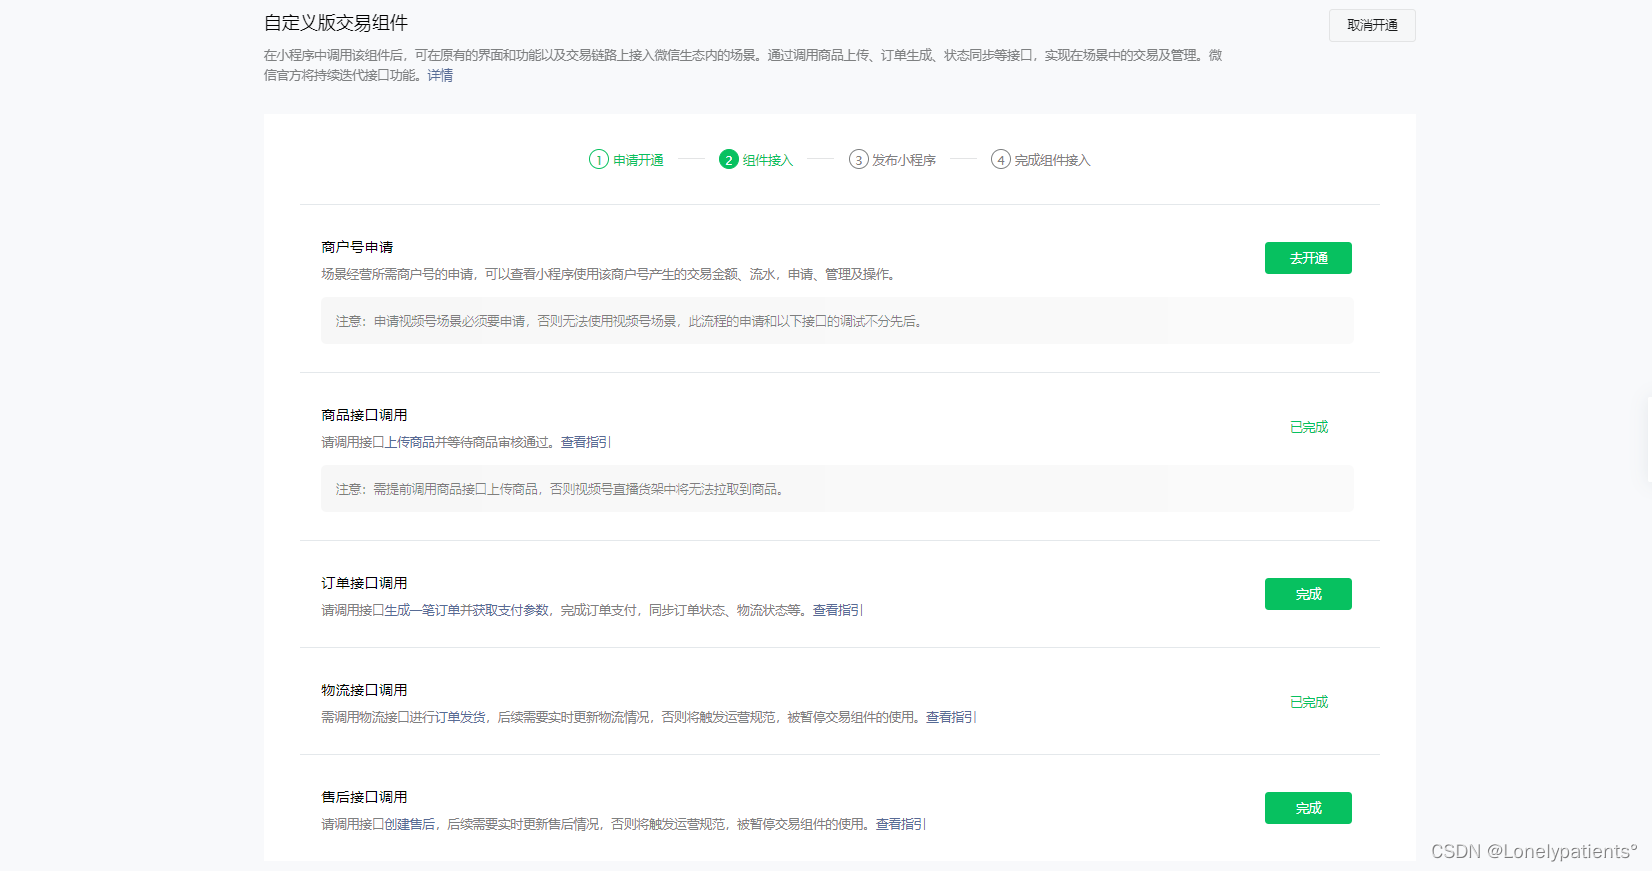Click 已完成 status for 商品接口调用
The width and height of the screenshot is (1652, 871).
click(1309, 427)
